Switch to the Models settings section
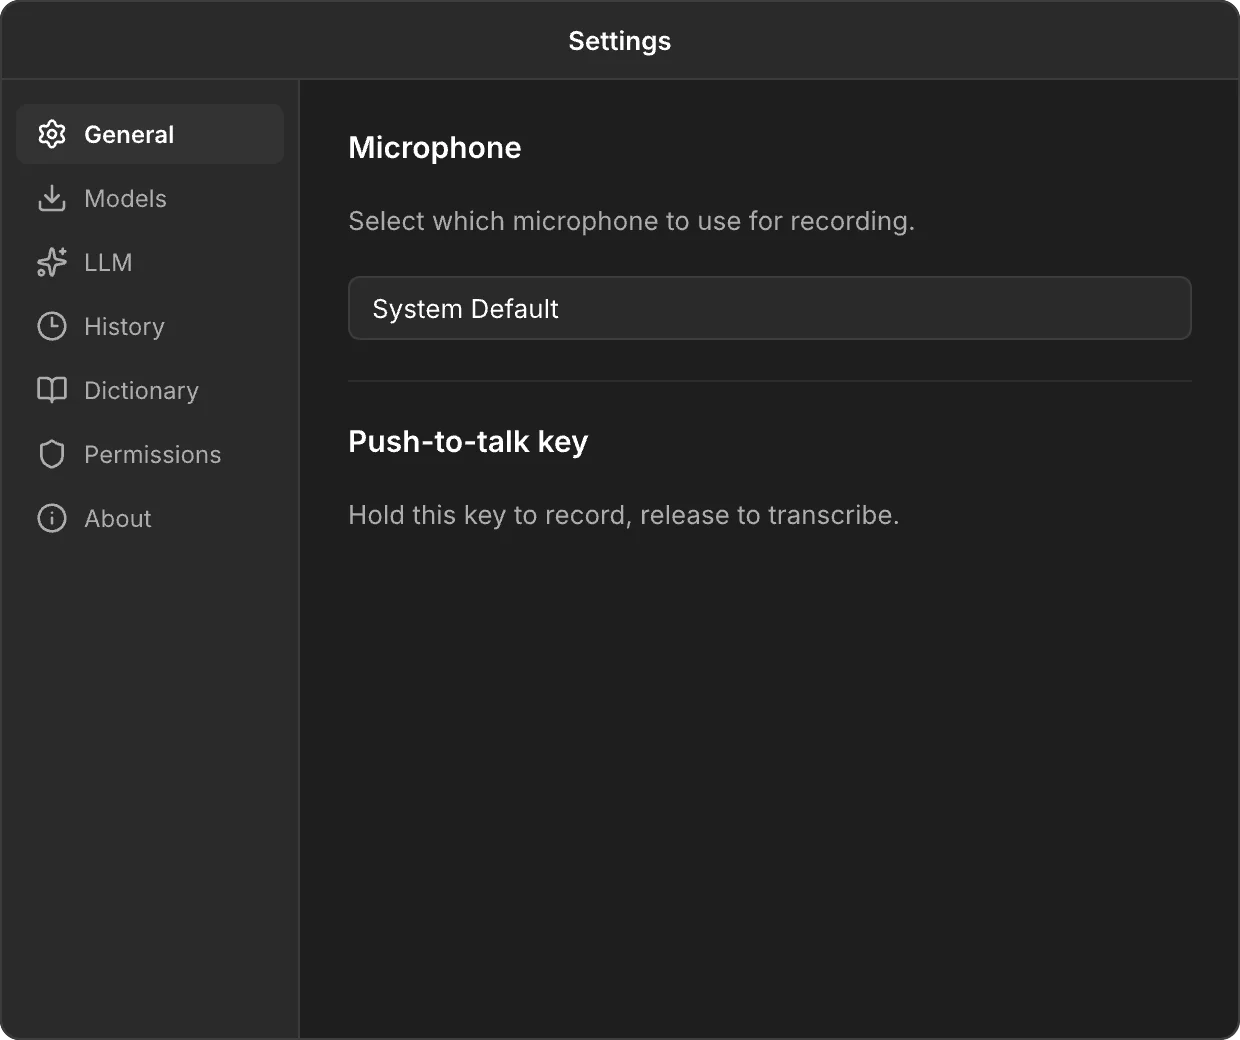Screen dimensions: 1240x1040 (125, 198)
